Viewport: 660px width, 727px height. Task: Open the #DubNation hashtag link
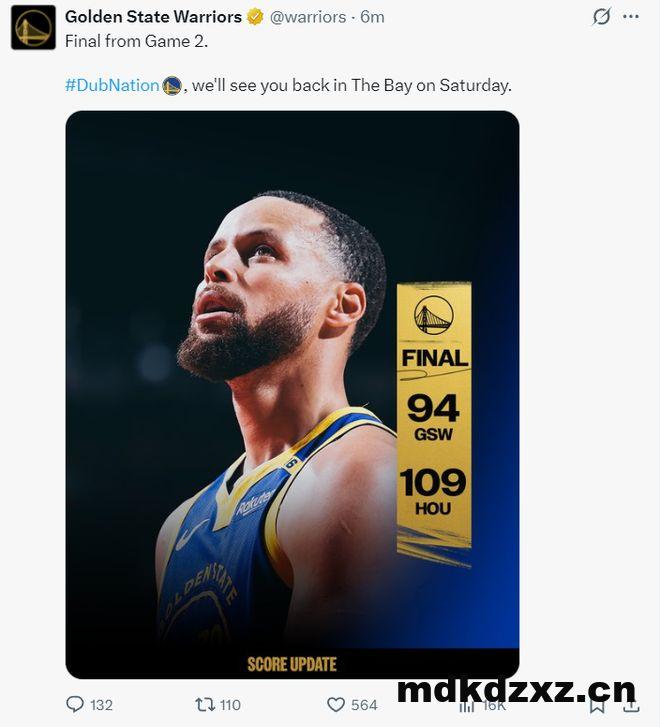[x=112, y=85]
